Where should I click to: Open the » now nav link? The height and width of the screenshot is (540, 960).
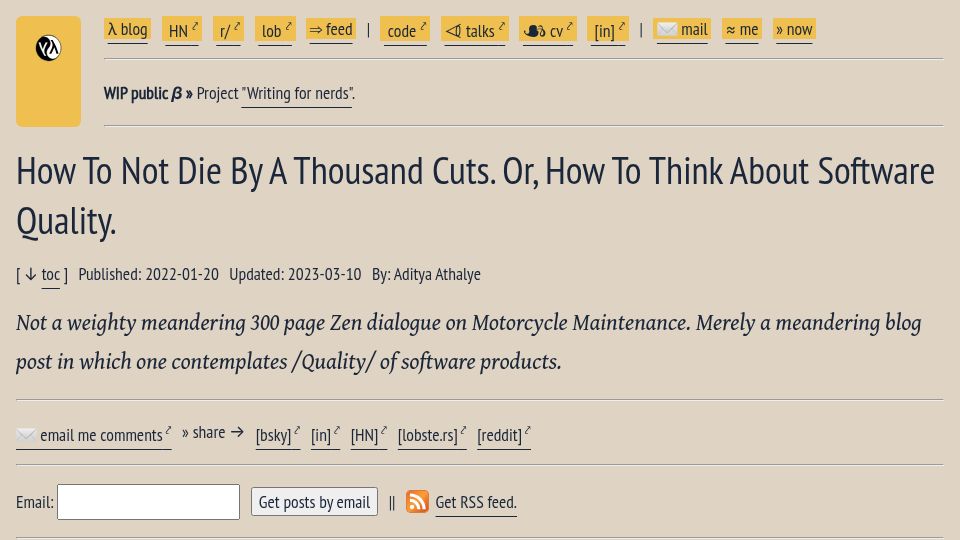tap(794, 29)
